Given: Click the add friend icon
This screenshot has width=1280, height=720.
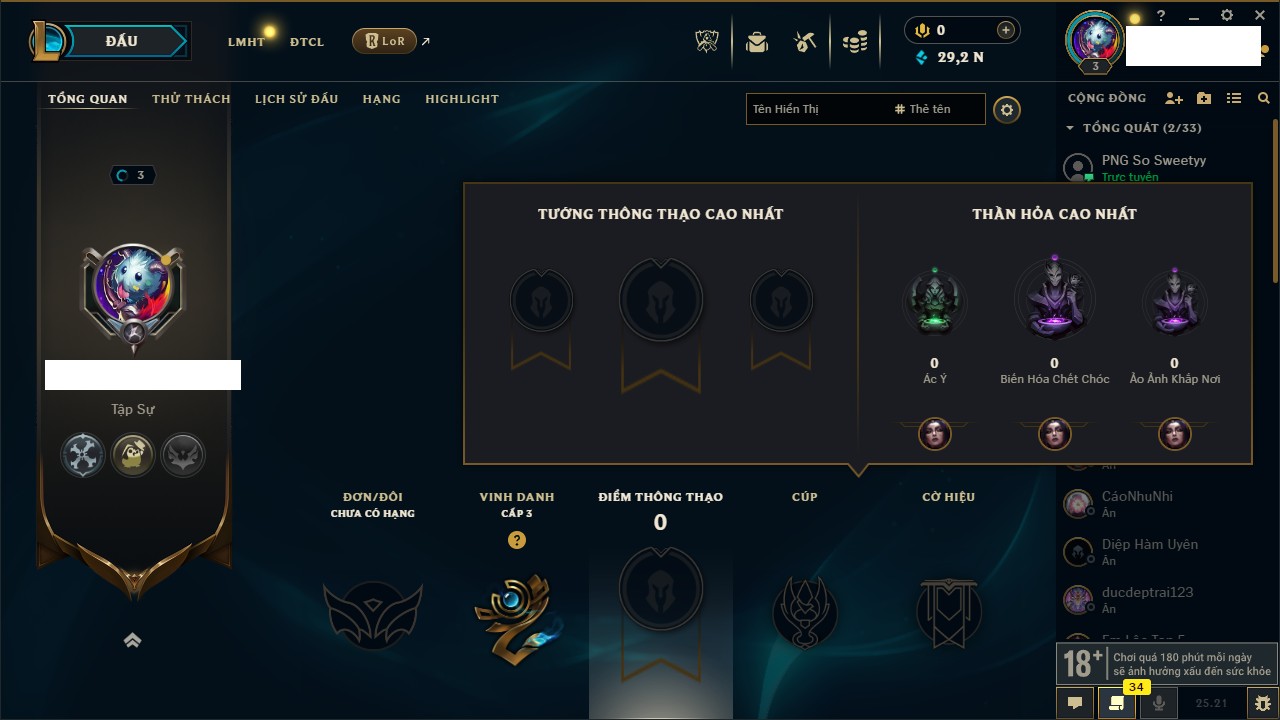Looking at the screenshot, I should (1174, 98).
